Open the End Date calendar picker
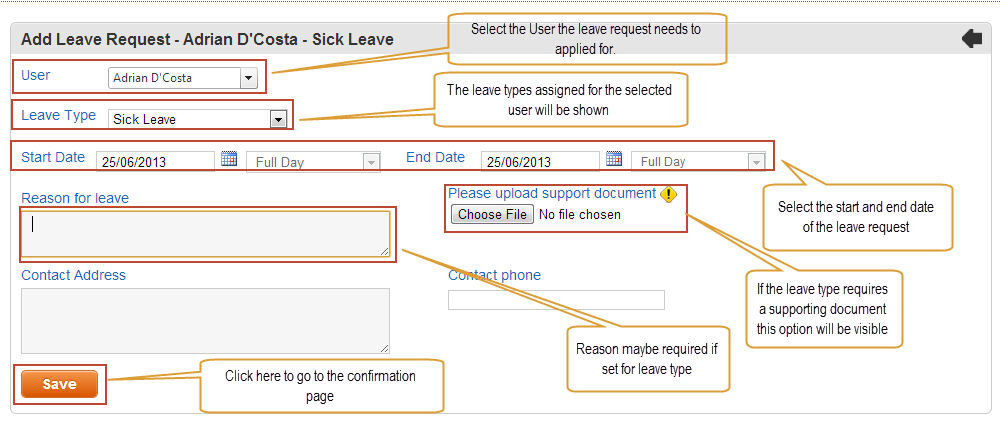This screenshot has width=1000, height=428. pos(614,159)
